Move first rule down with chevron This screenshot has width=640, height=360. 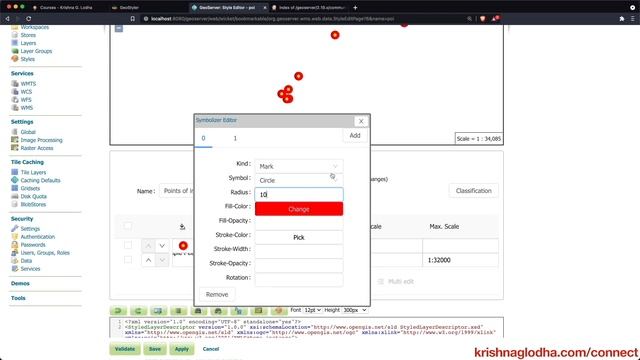coord(162,245)
